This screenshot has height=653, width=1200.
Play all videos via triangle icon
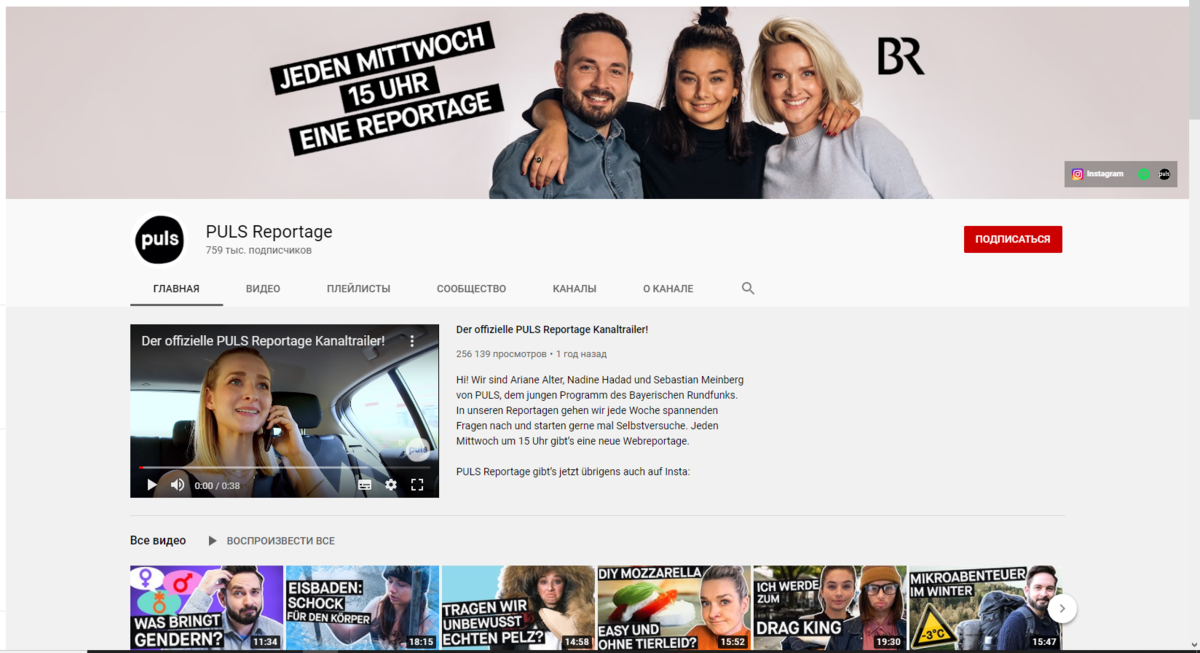coord(212,541)
